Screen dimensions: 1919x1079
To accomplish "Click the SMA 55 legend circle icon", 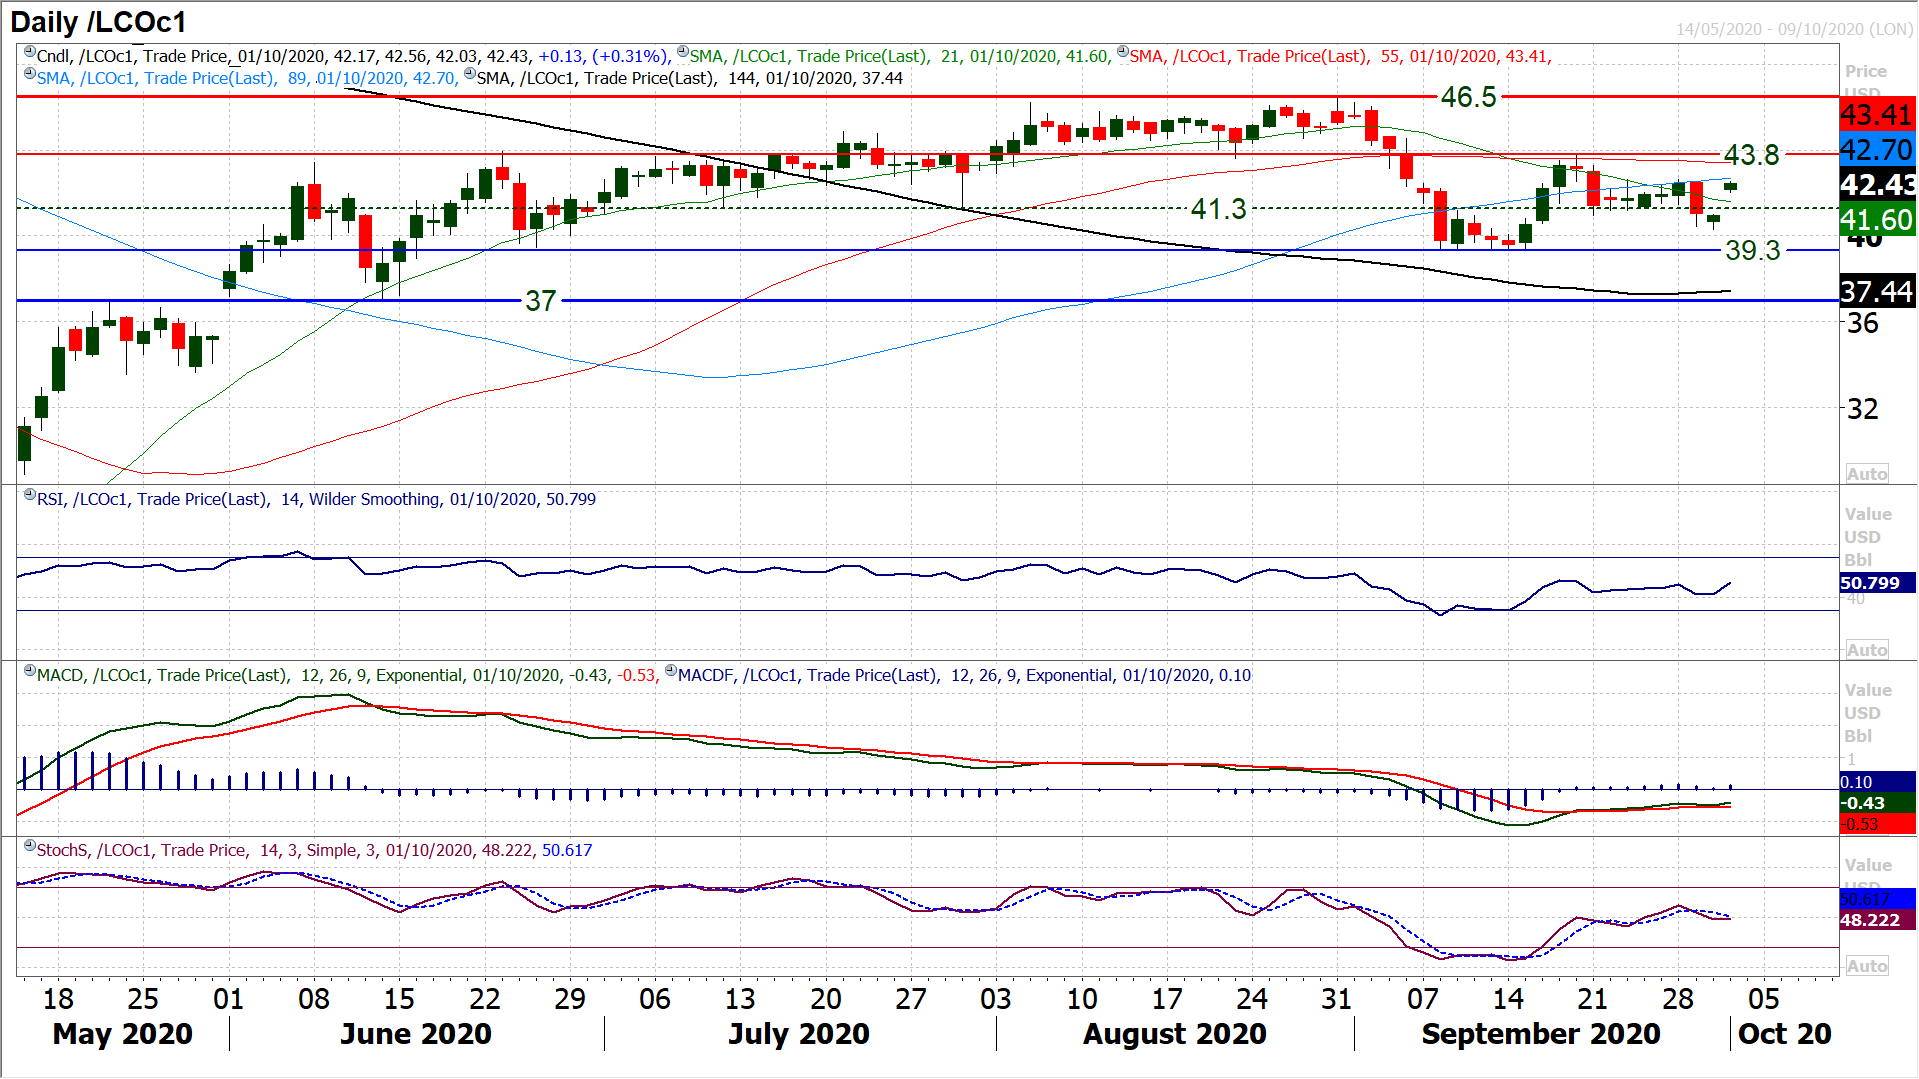I will (1122, 52).
